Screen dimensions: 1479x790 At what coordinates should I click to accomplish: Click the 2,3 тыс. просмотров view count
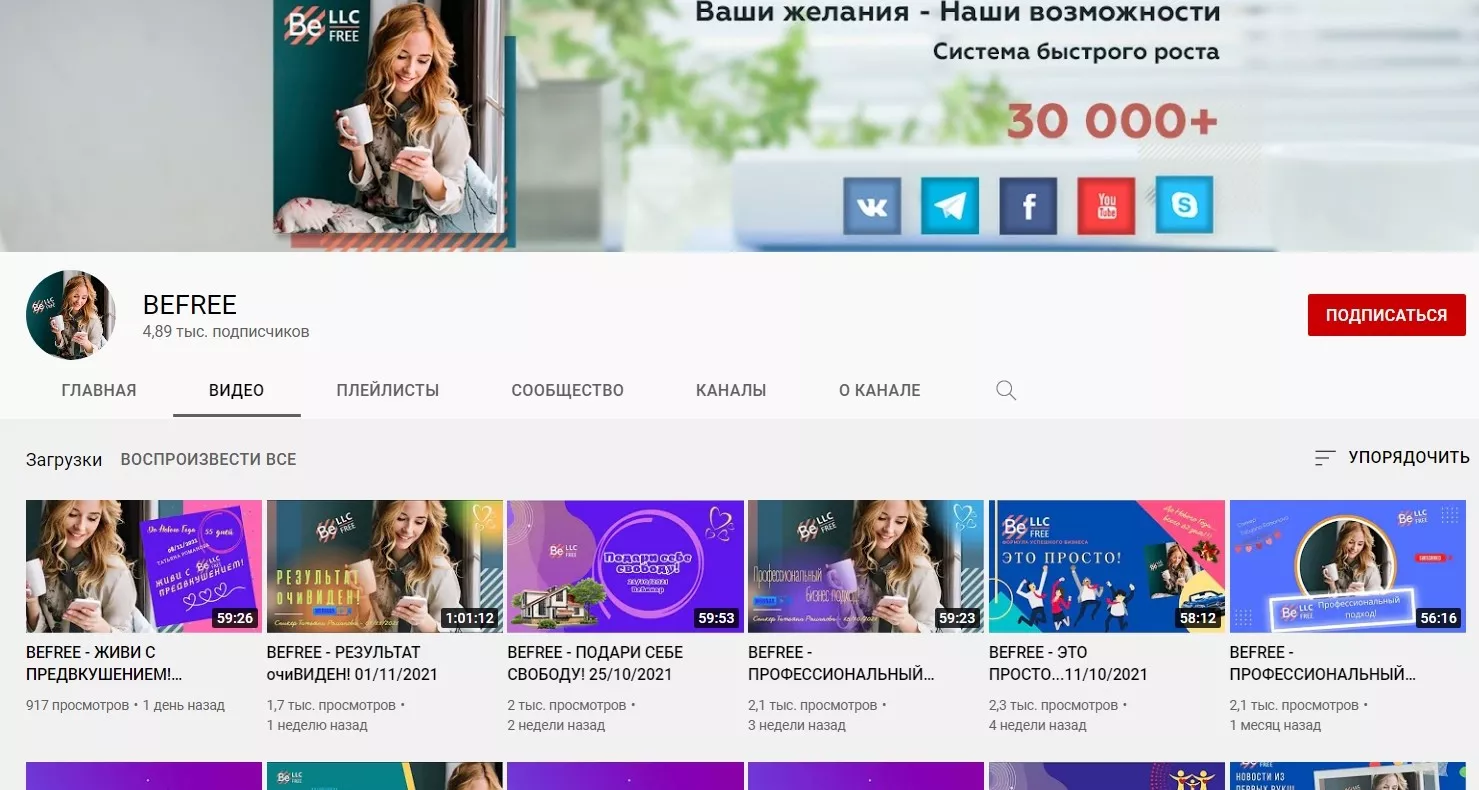point(1053,705)
